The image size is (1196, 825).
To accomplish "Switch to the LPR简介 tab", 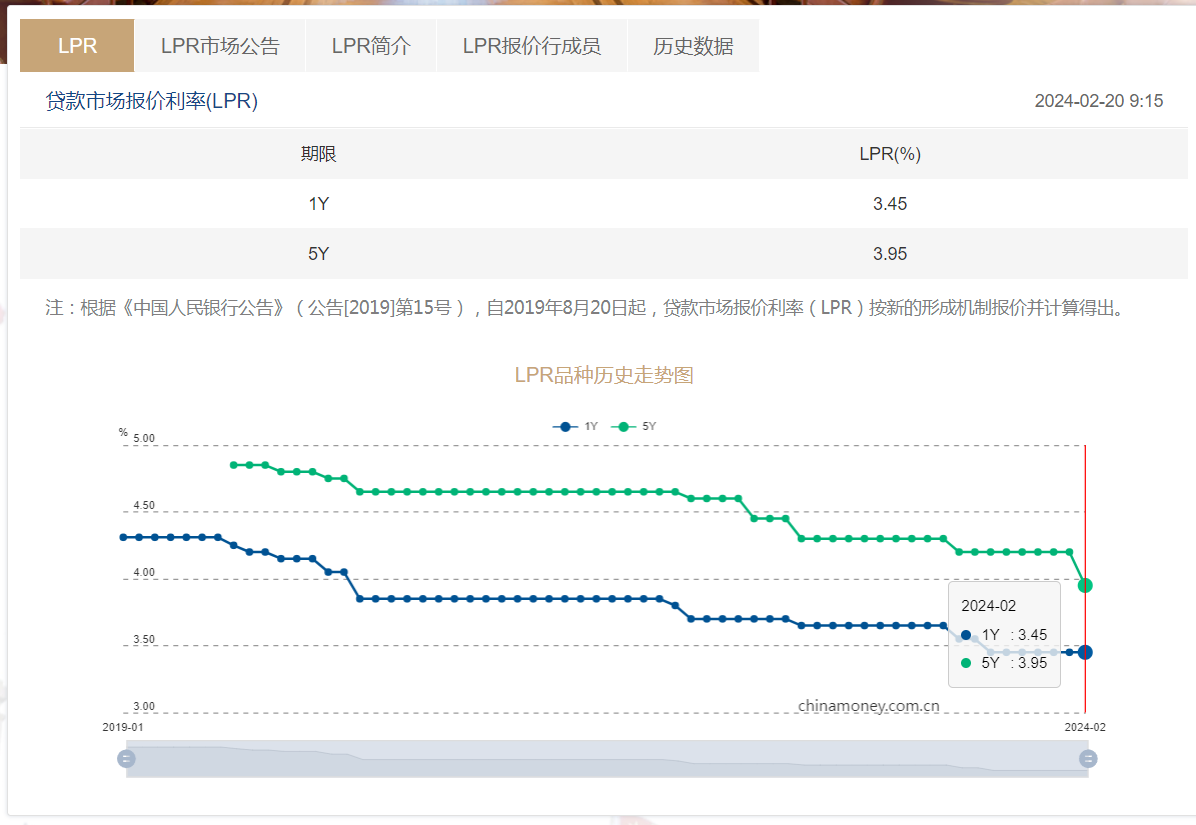I will pos(371,46).
